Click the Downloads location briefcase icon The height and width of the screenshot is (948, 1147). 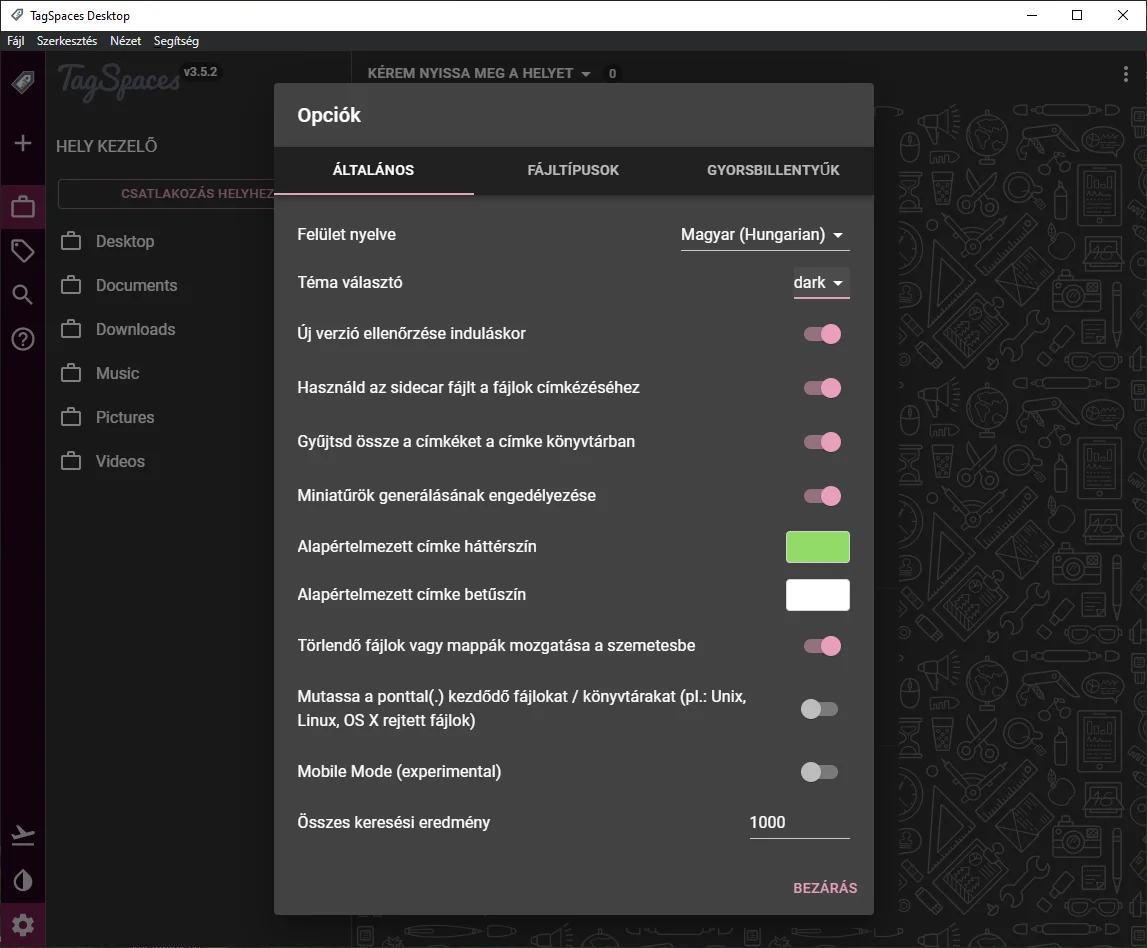[x=71, y=329]
